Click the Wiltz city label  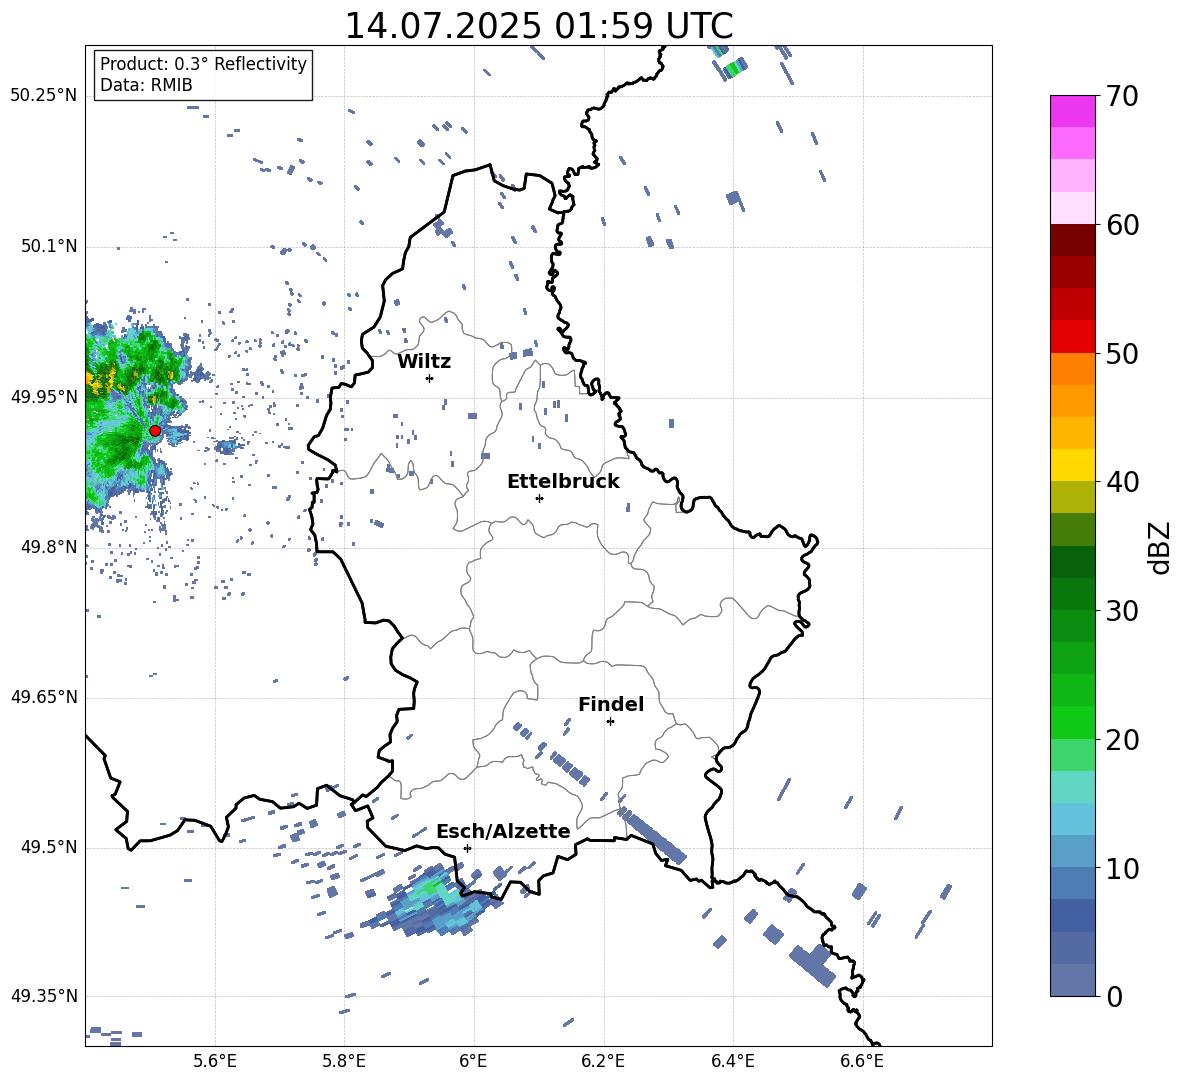(424, 362)
